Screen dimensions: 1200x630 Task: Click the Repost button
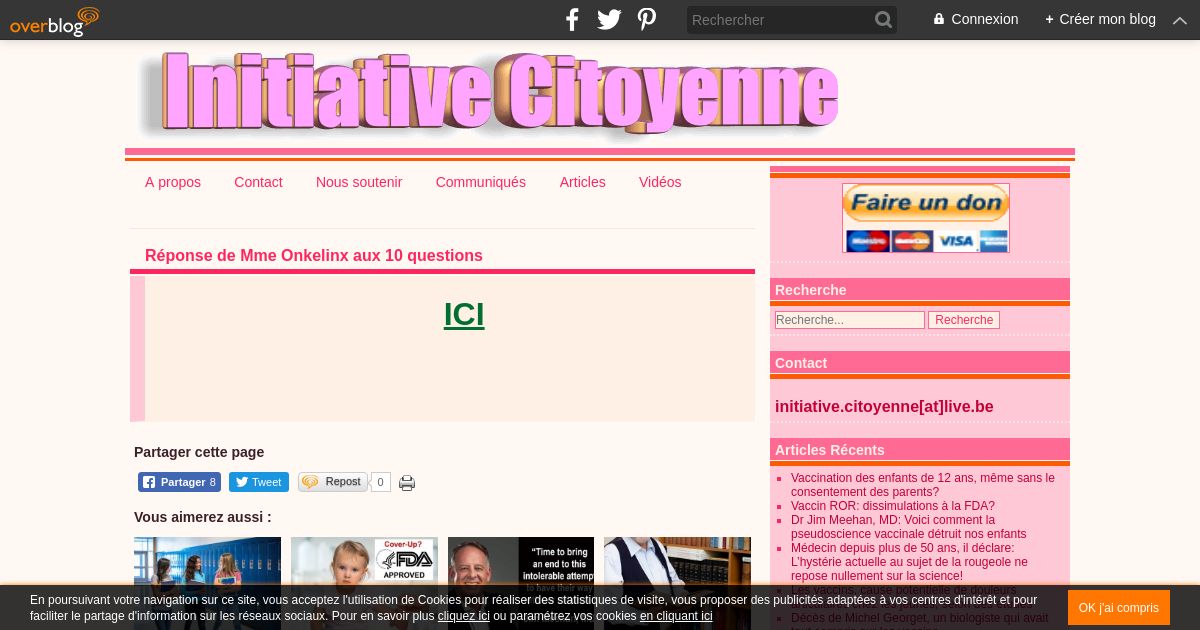pos(333,482)
